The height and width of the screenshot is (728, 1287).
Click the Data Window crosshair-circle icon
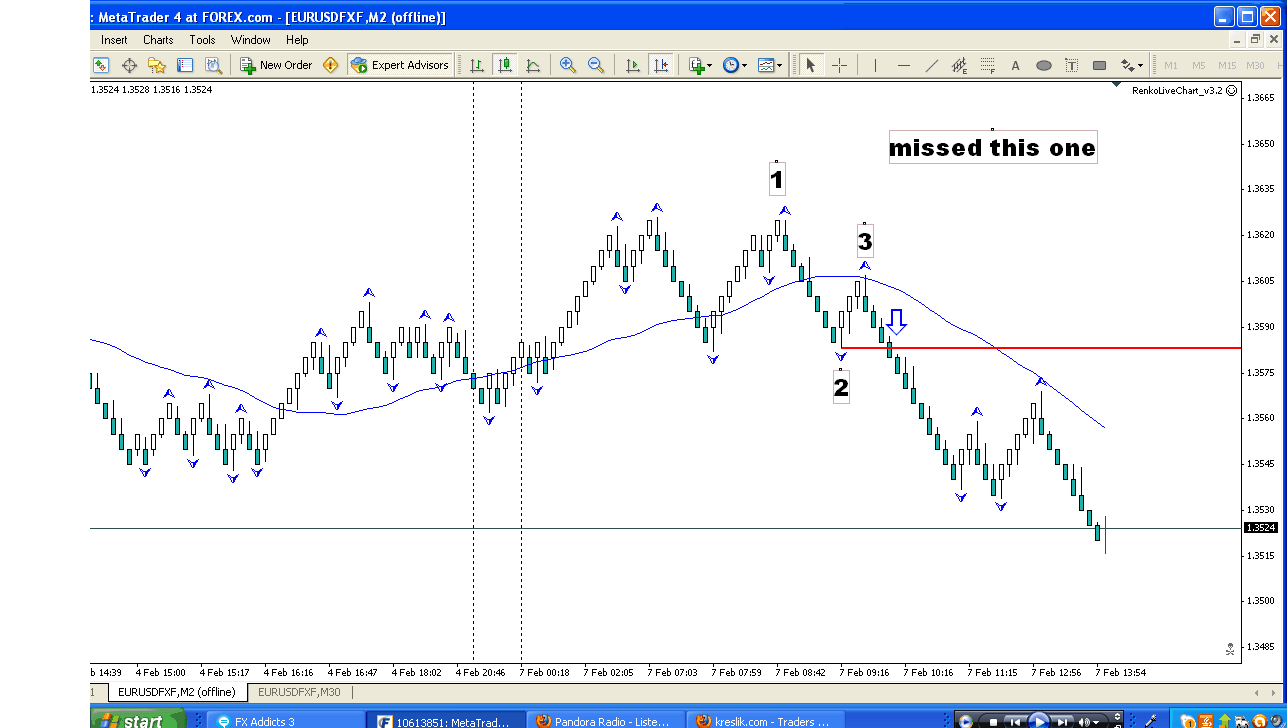click(129, 65)
